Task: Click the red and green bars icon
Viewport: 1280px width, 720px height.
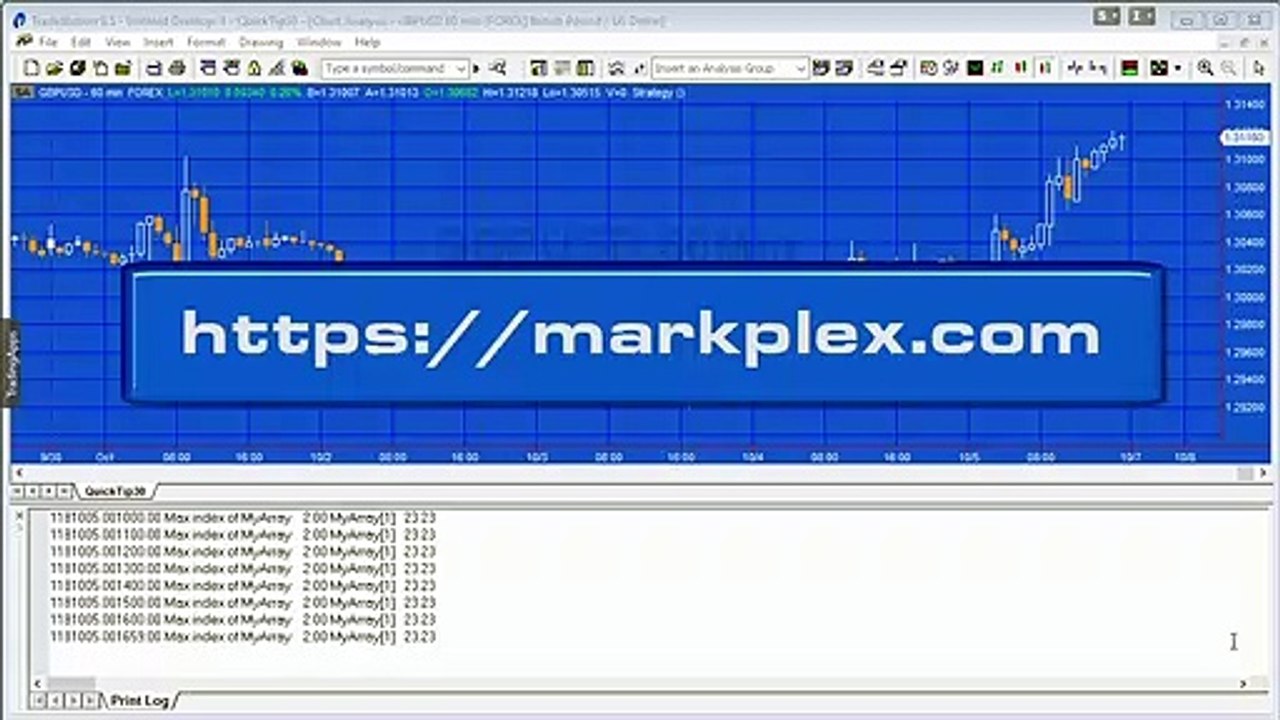Action: pyautogui.click(x=1130, y=68)
